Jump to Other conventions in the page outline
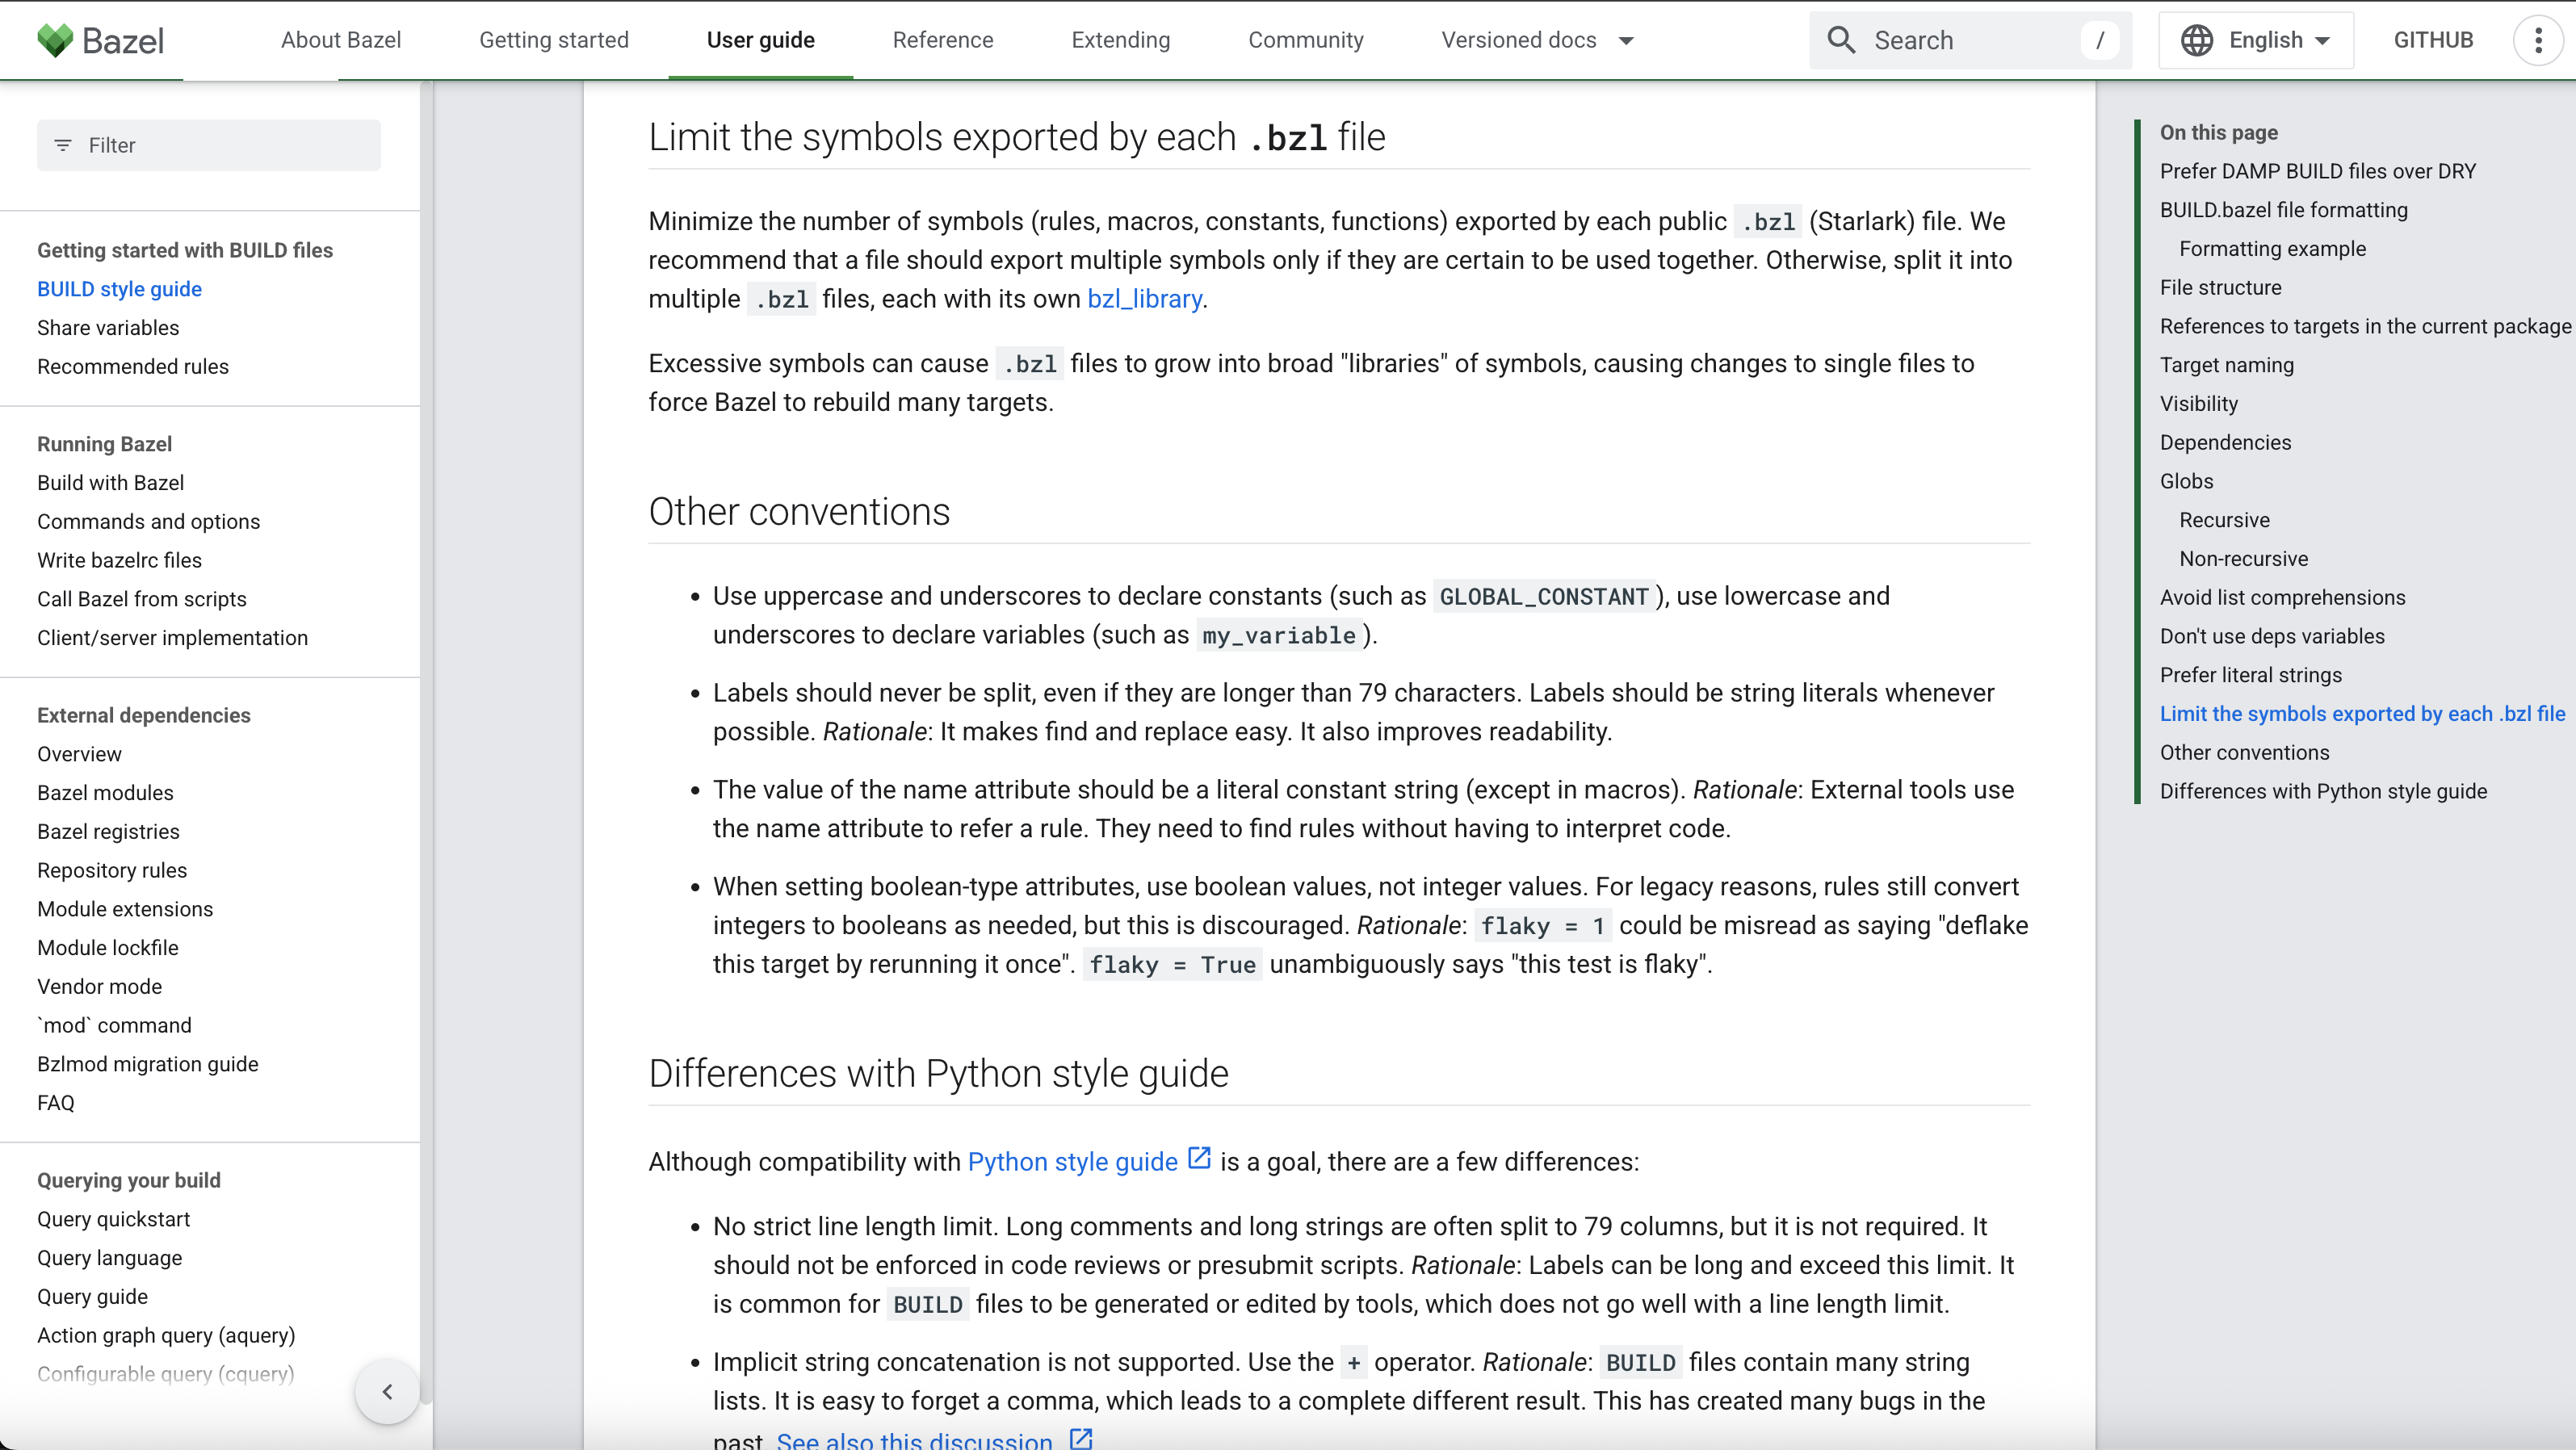Screen dimensions: 2576x1450 (x=2244, y=752)
